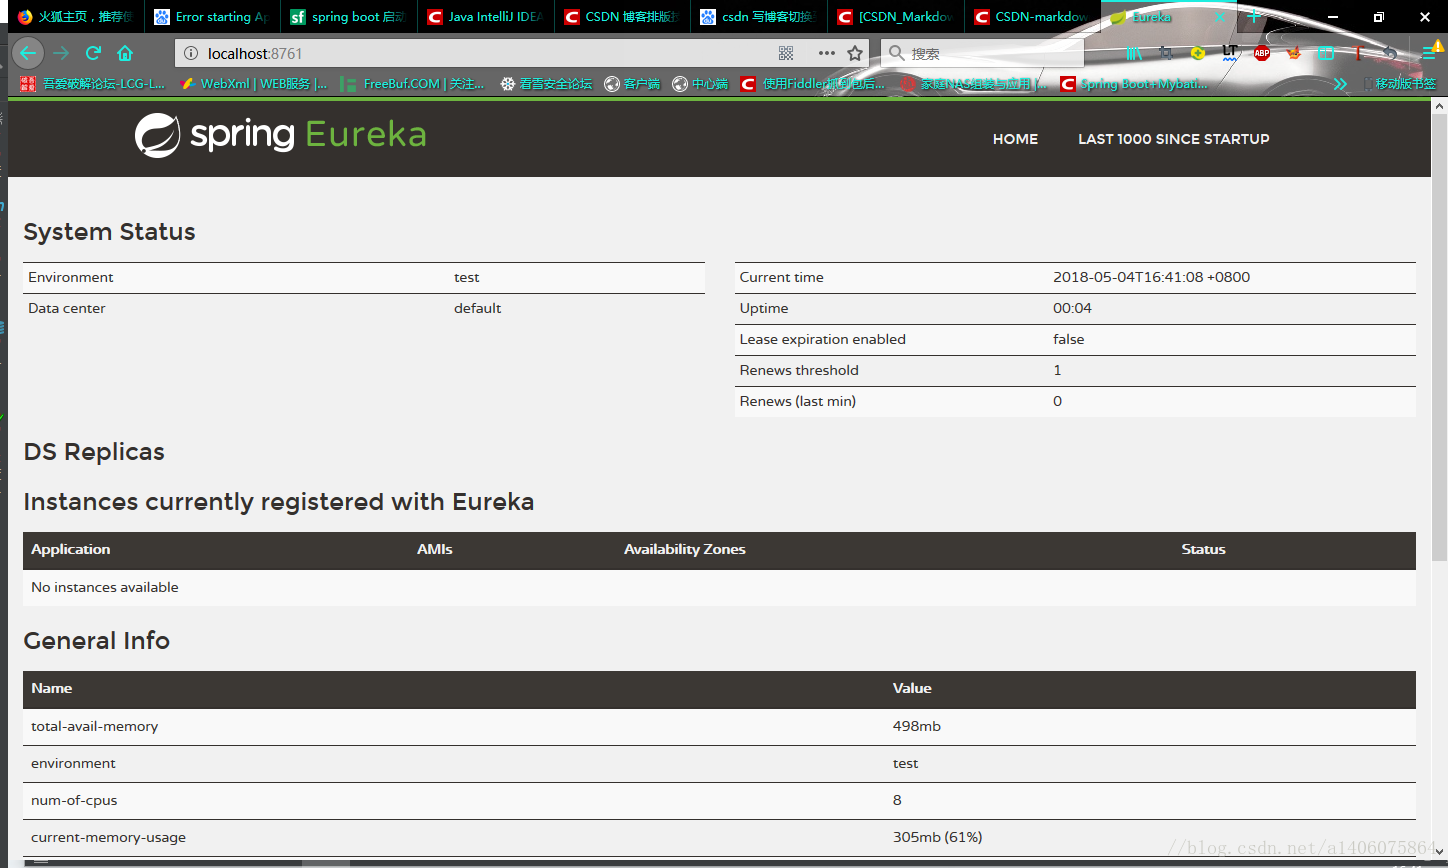Bookmark this page with the star icon
Viewport: 1448px width, 868px height.
(x=855, y=53)
